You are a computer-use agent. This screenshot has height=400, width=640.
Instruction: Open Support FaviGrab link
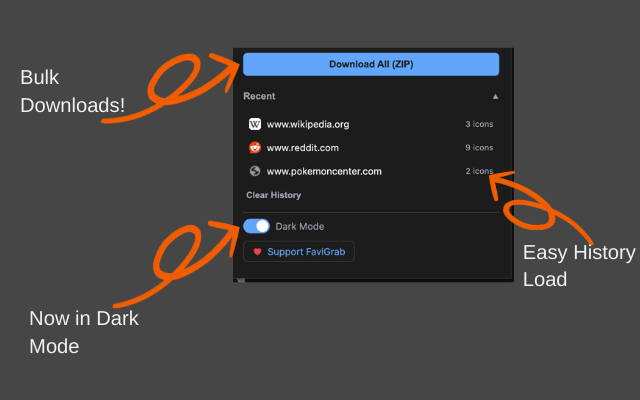click(x=299, y=251)
